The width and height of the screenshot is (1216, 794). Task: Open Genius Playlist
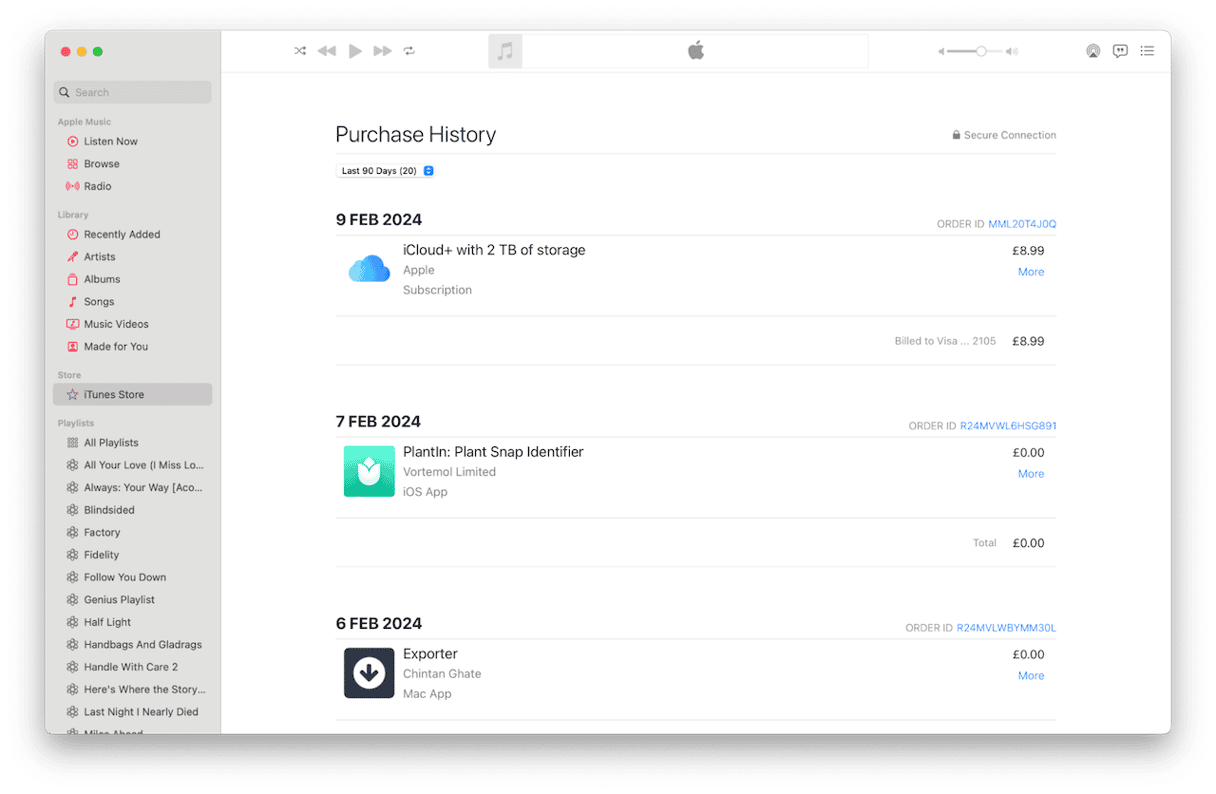point(133,600)
